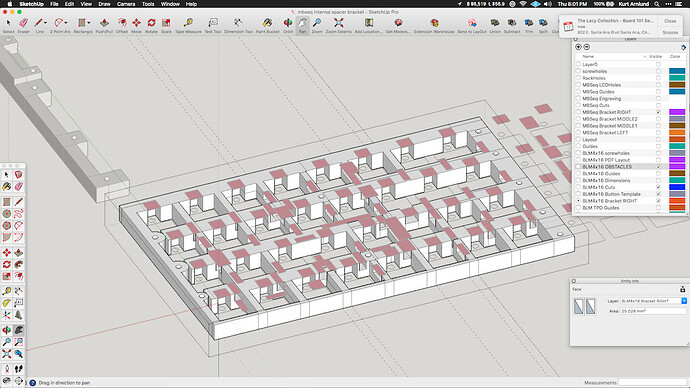Viewport: 690px width, 388px height.
Task: Open Get Models in toolbar
Action: (398, 26)
